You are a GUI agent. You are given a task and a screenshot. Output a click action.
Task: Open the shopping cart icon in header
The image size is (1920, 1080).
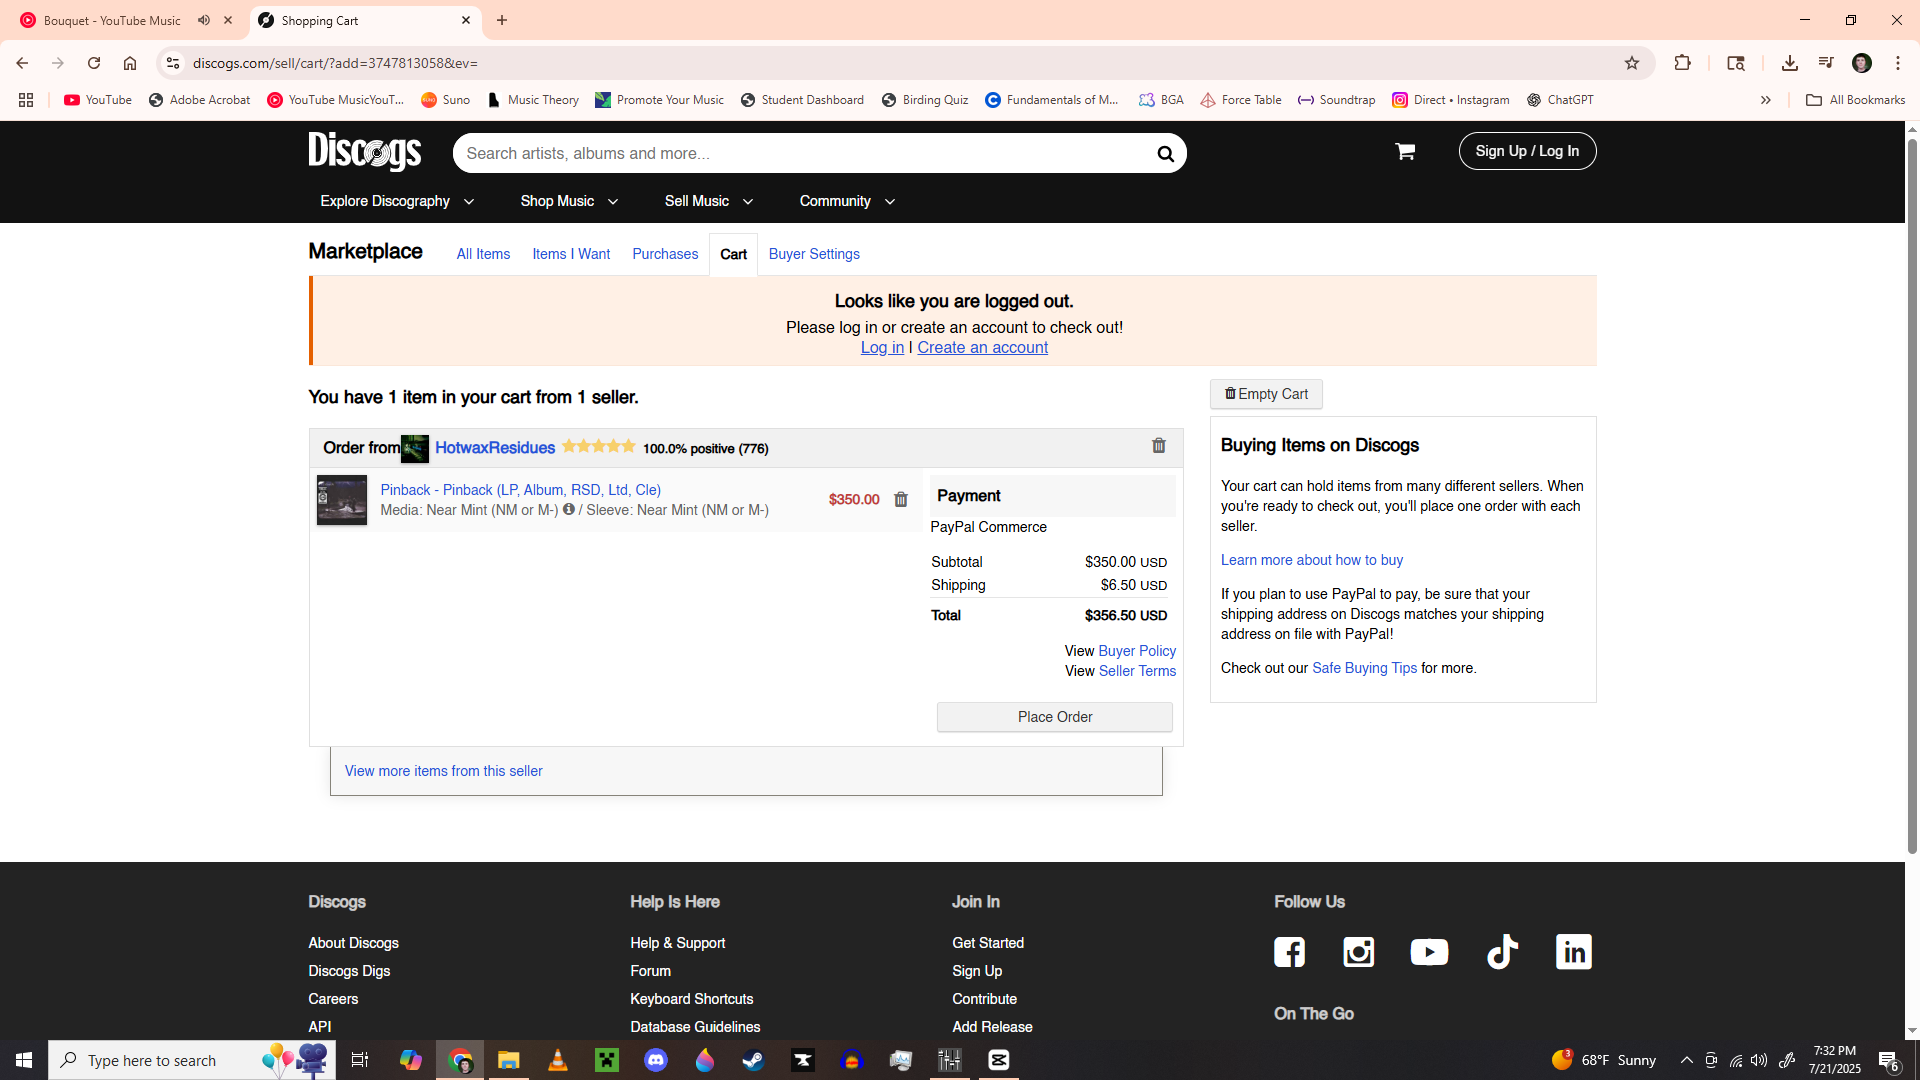[x=1405, y=151]
